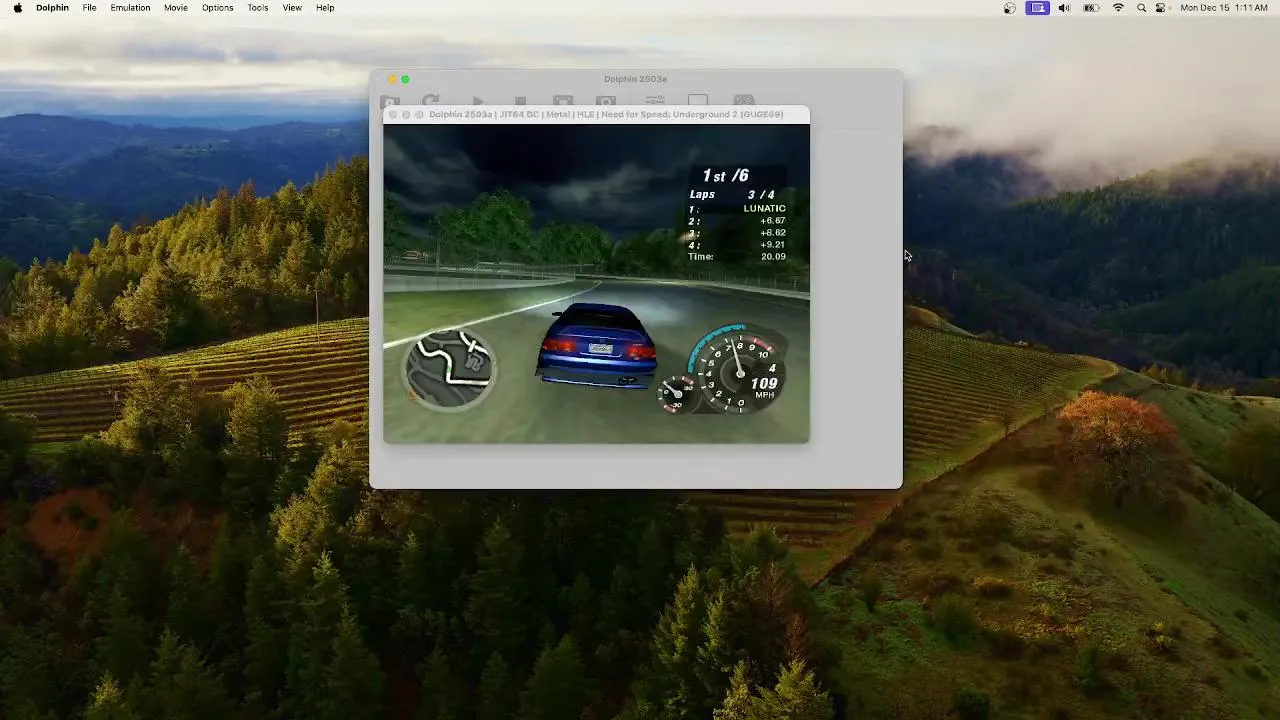Open the Dolphin application menu
Screen dimensions: 1280x720
(x=52, y=8)
